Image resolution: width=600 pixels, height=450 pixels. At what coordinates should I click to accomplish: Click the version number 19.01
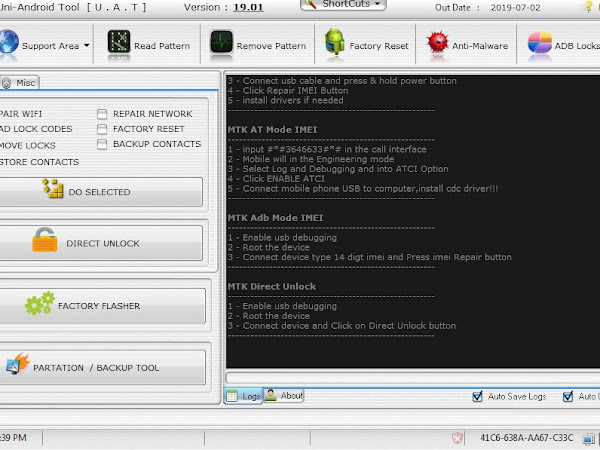248,7
